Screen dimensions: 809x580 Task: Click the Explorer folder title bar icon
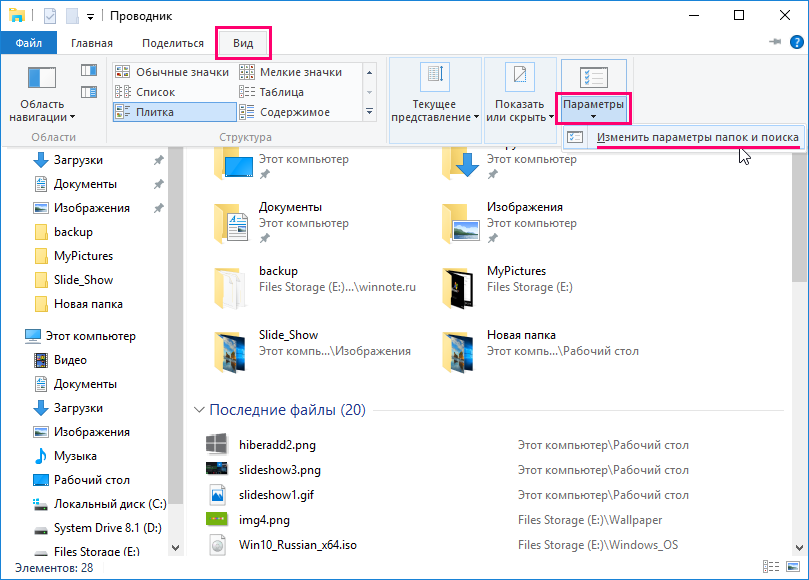17,15
